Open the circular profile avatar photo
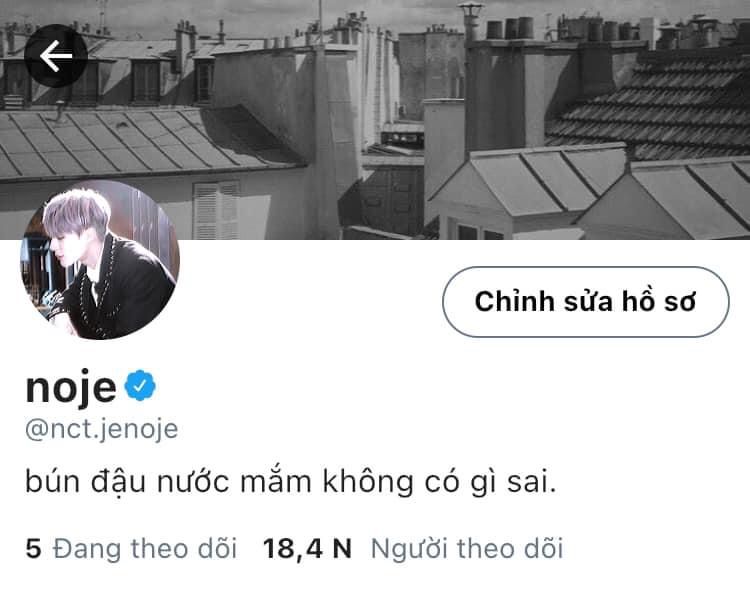This screenshot has height=592, width=750. click(x=100, y=259)
